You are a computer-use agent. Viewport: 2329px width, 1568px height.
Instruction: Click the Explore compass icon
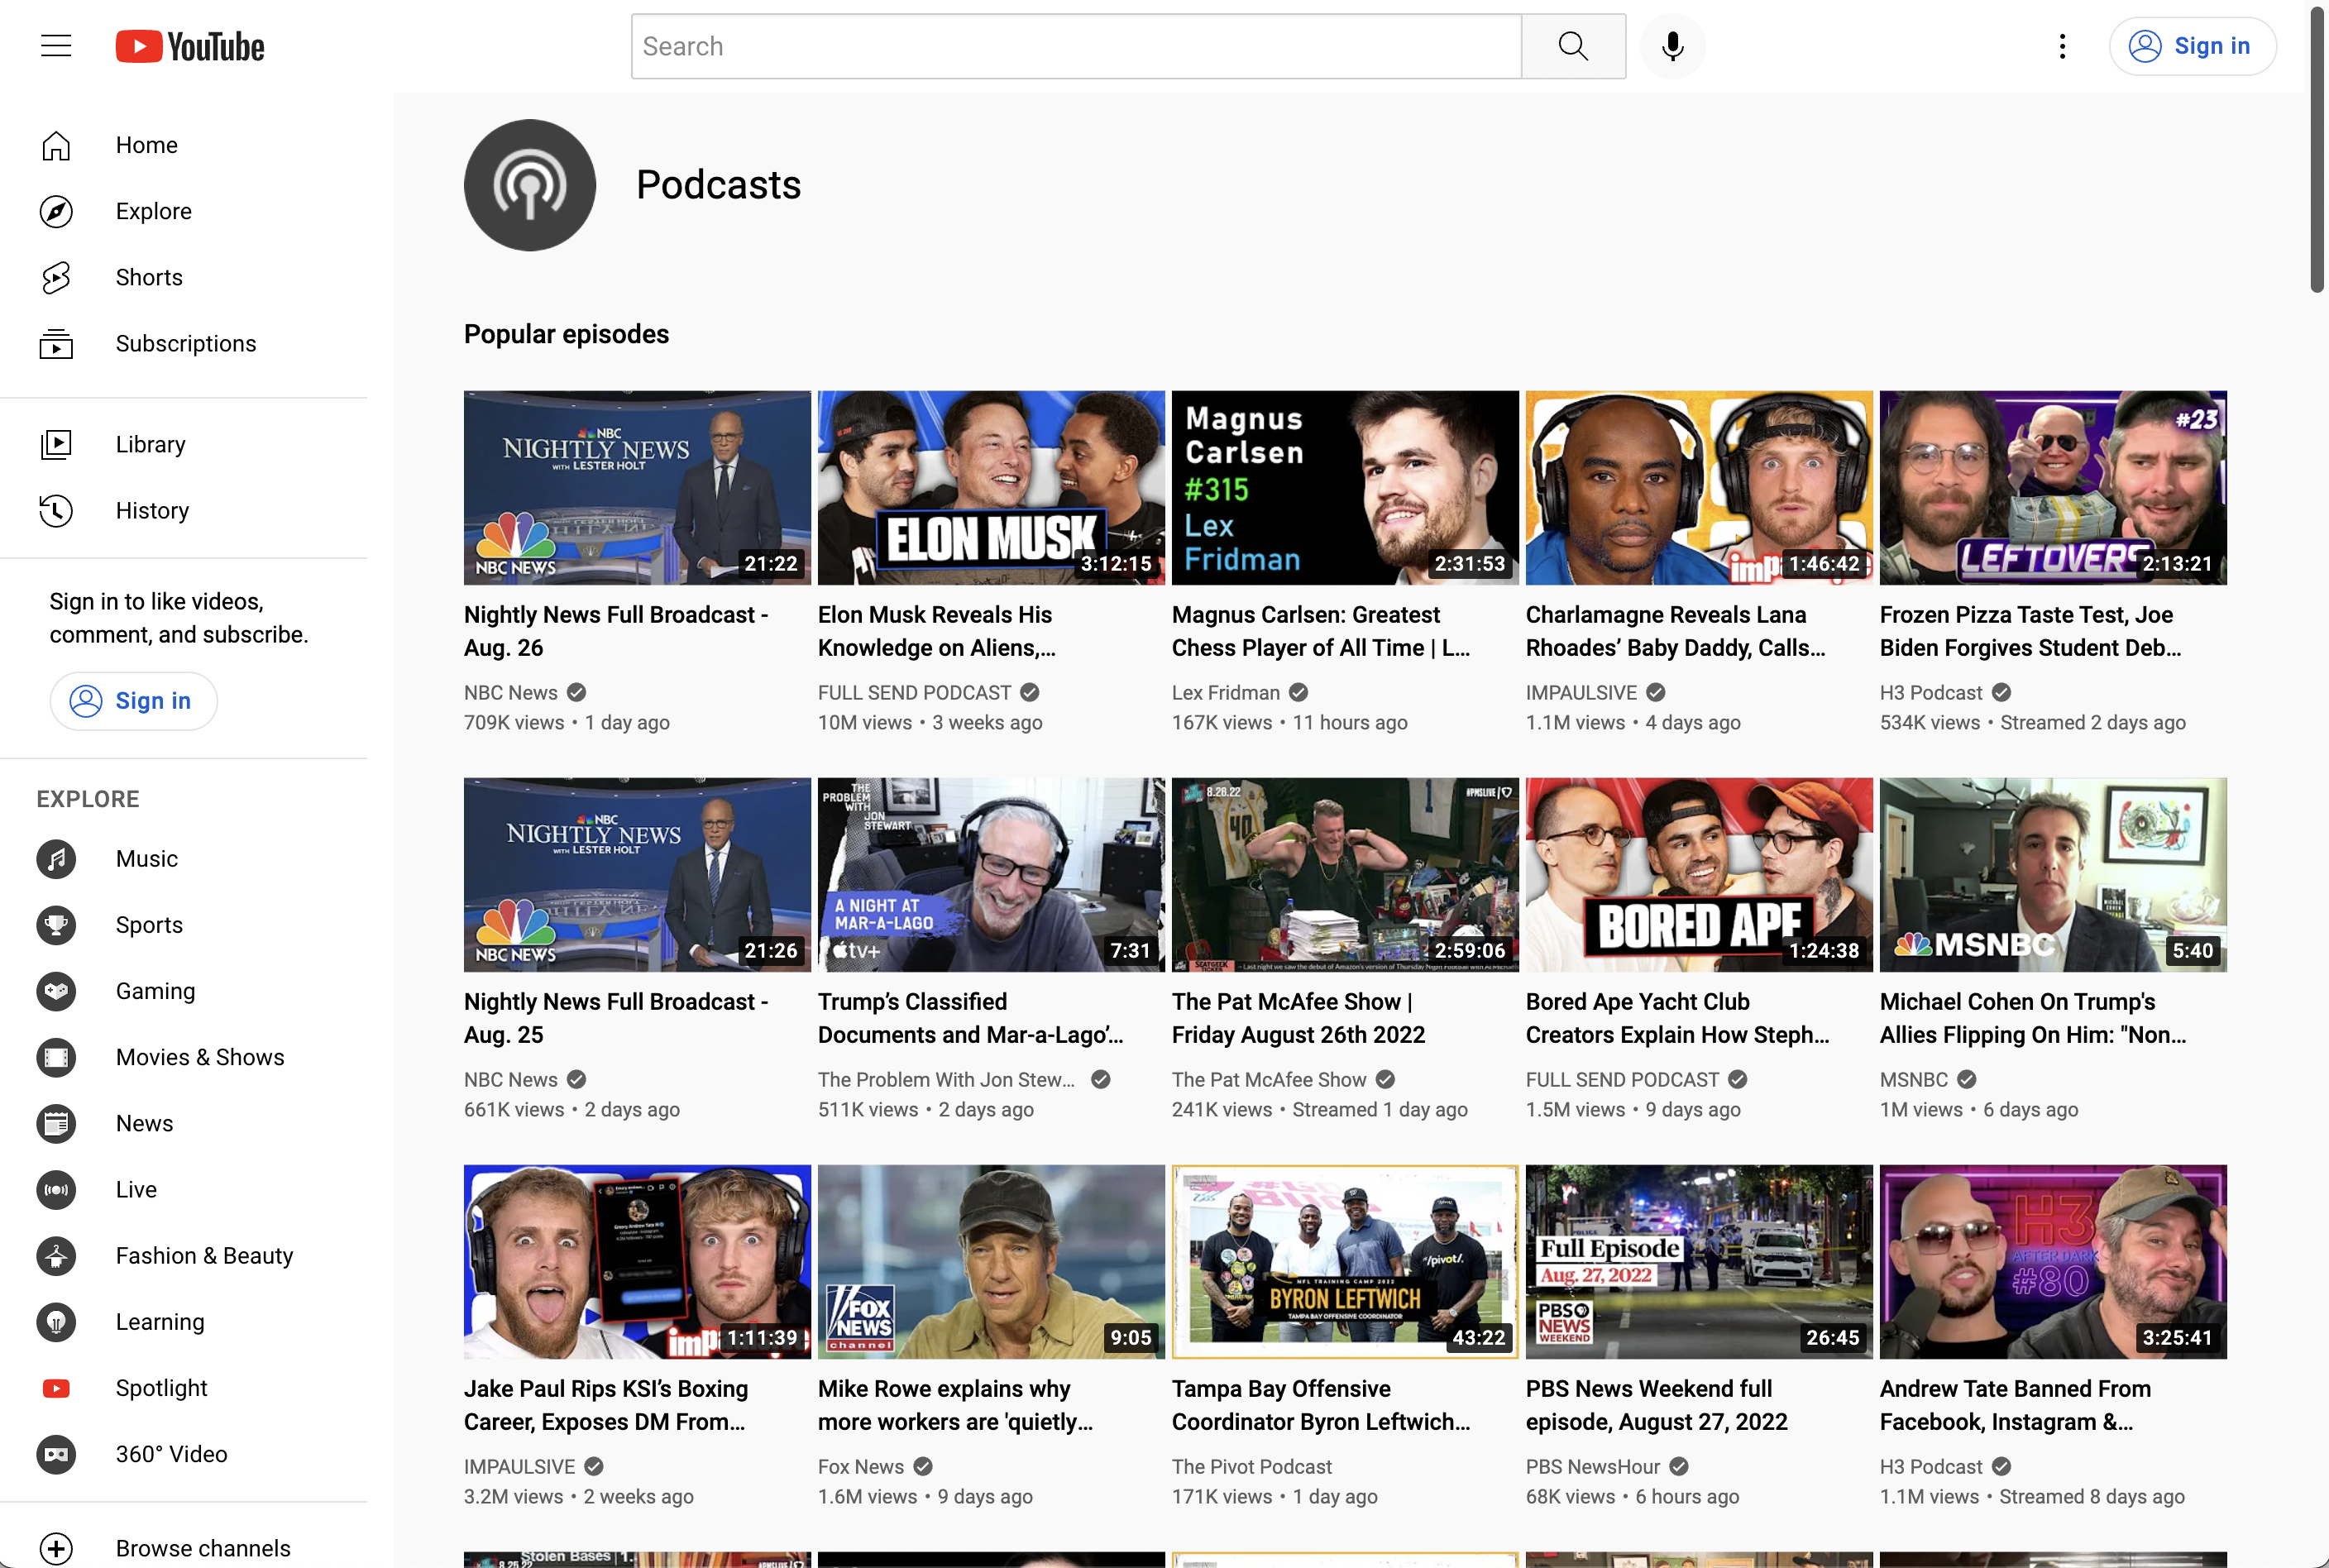[56, 211]
